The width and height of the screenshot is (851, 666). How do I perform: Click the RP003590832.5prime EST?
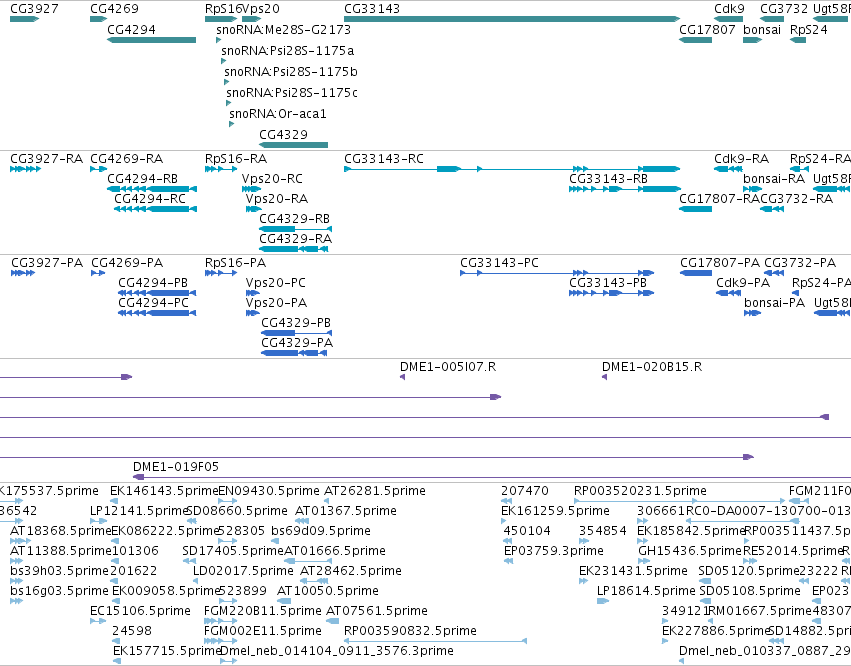pyautogui.click(x=435, y=641)
